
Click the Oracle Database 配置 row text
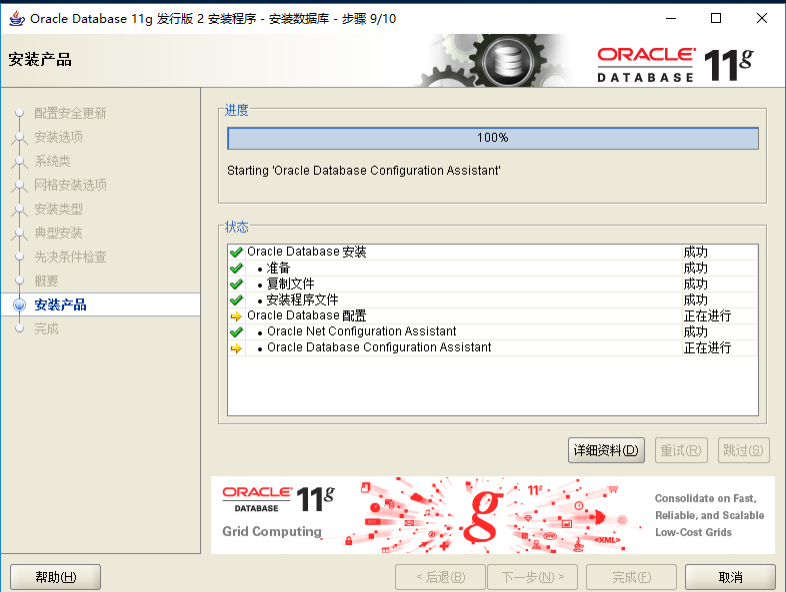click(x=307, y=316)
